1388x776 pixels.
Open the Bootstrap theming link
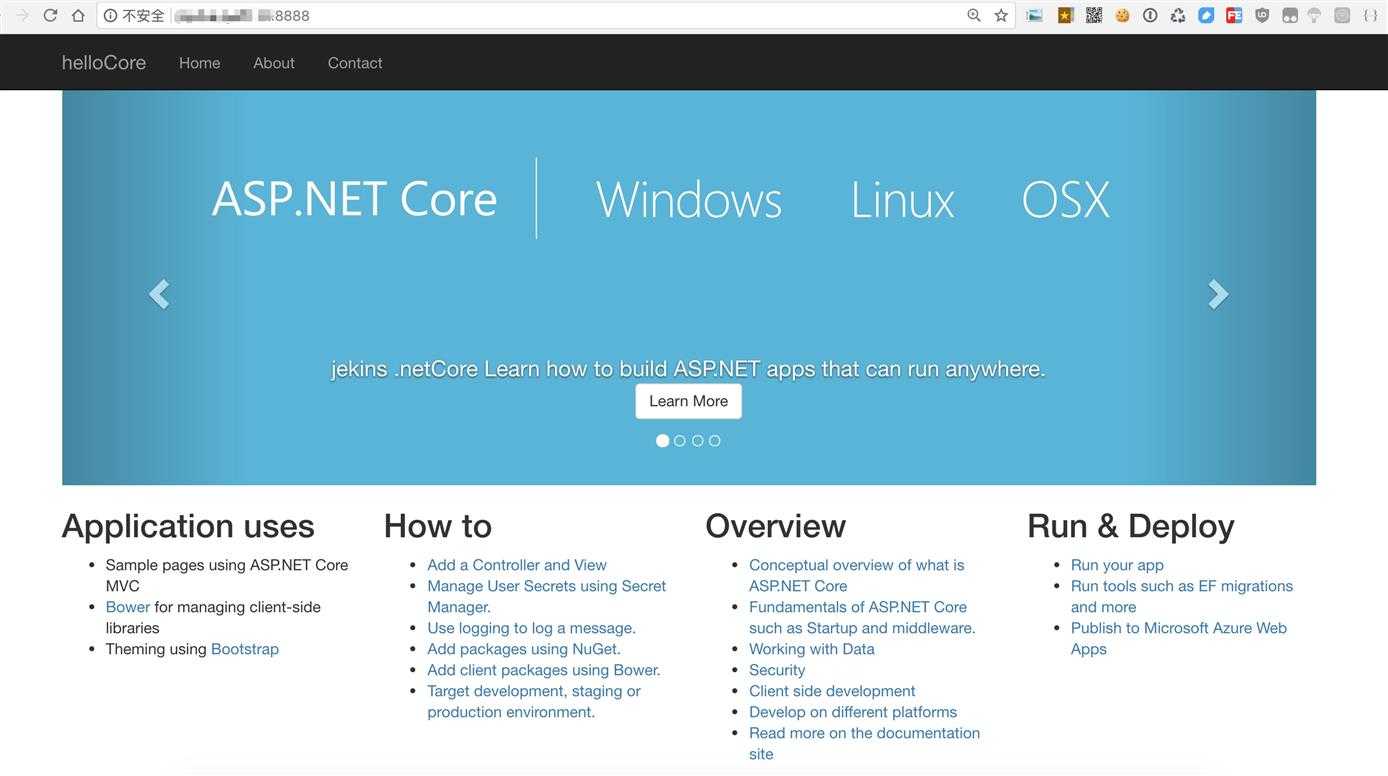pyautogui.click(x=245, y=649)
